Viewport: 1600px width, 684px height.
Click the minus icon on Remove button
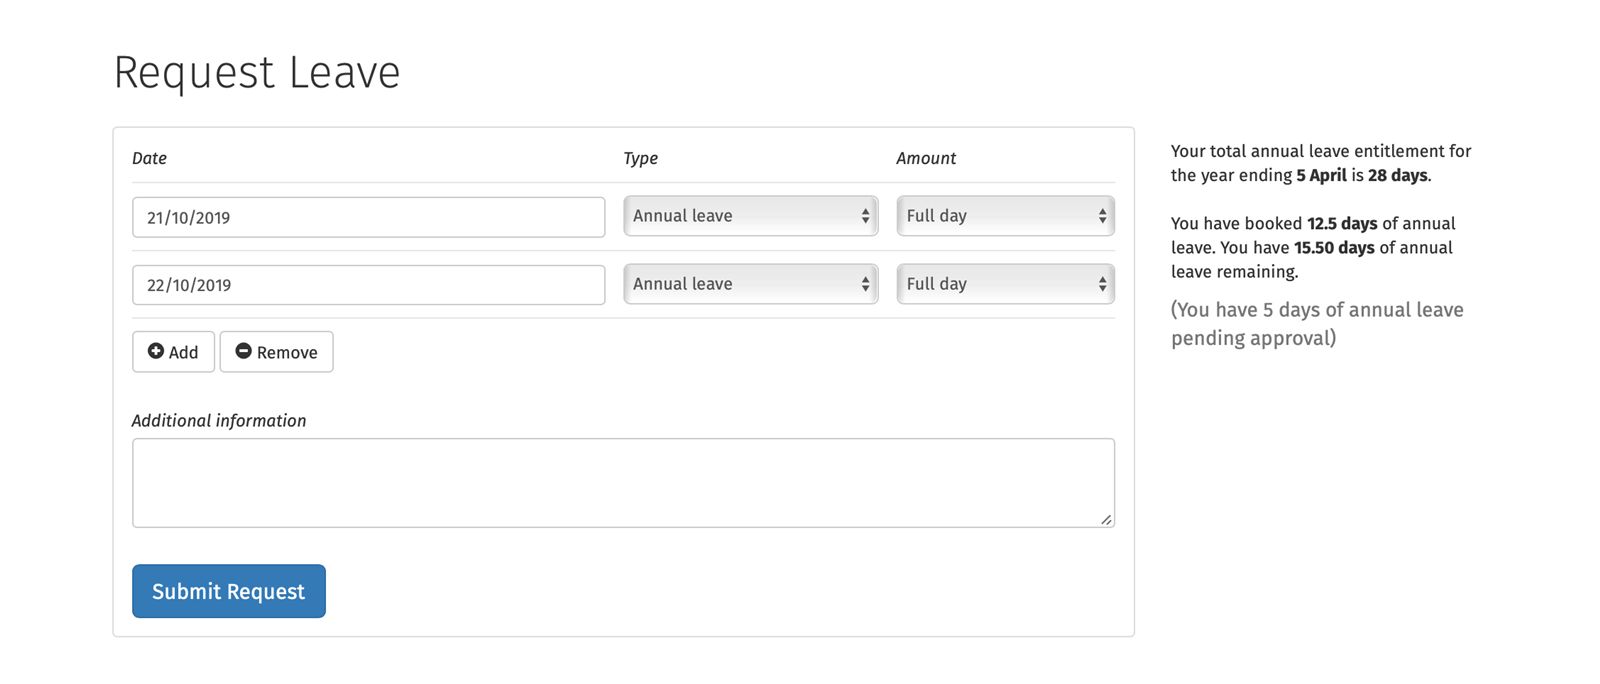point(243,351)
